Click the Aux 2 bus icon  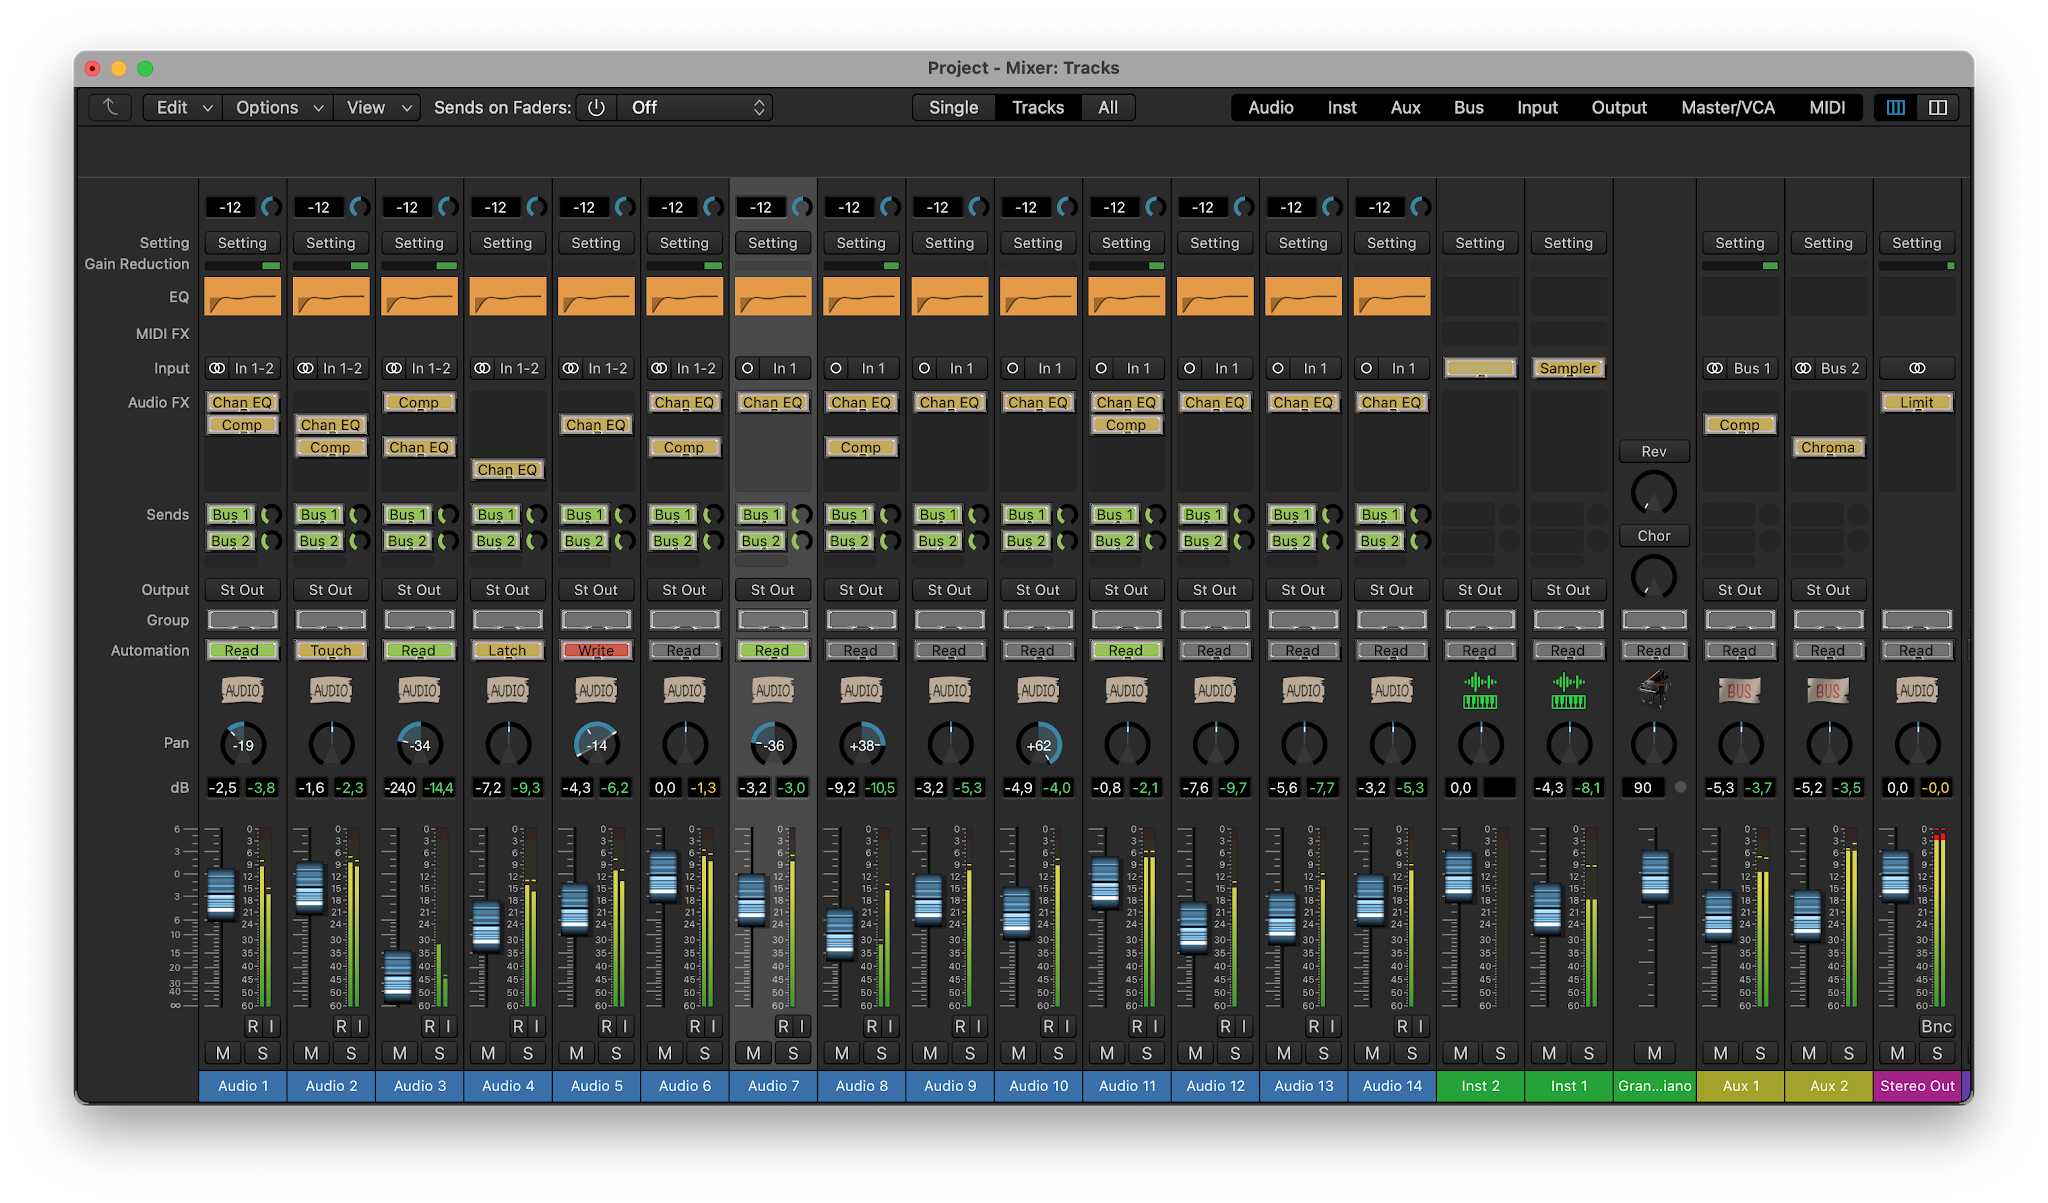1828,690
